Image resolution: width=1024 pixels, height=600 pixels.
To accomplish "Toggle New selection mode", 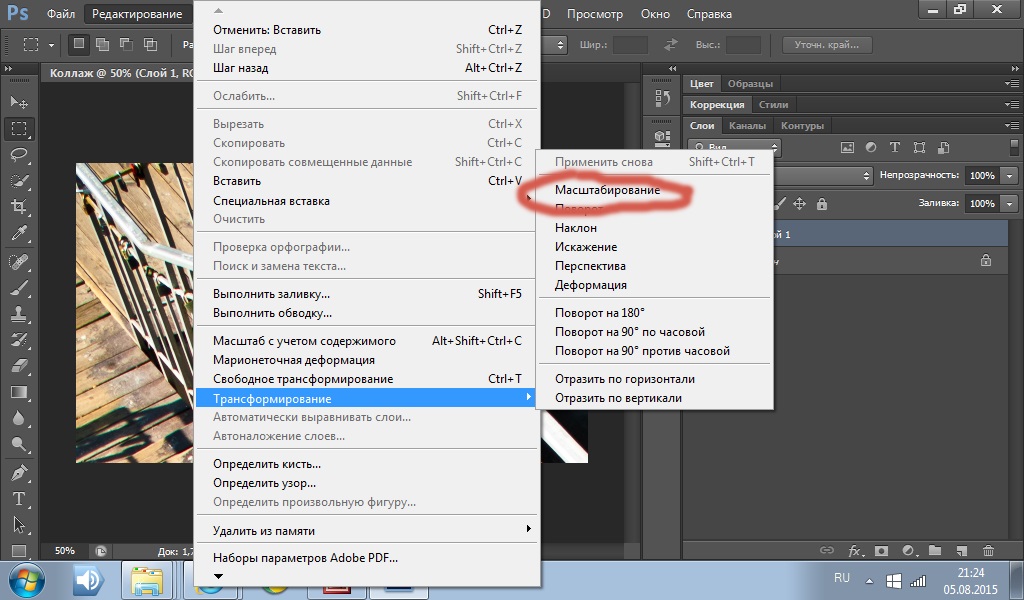I will click(x=79, y=44).
